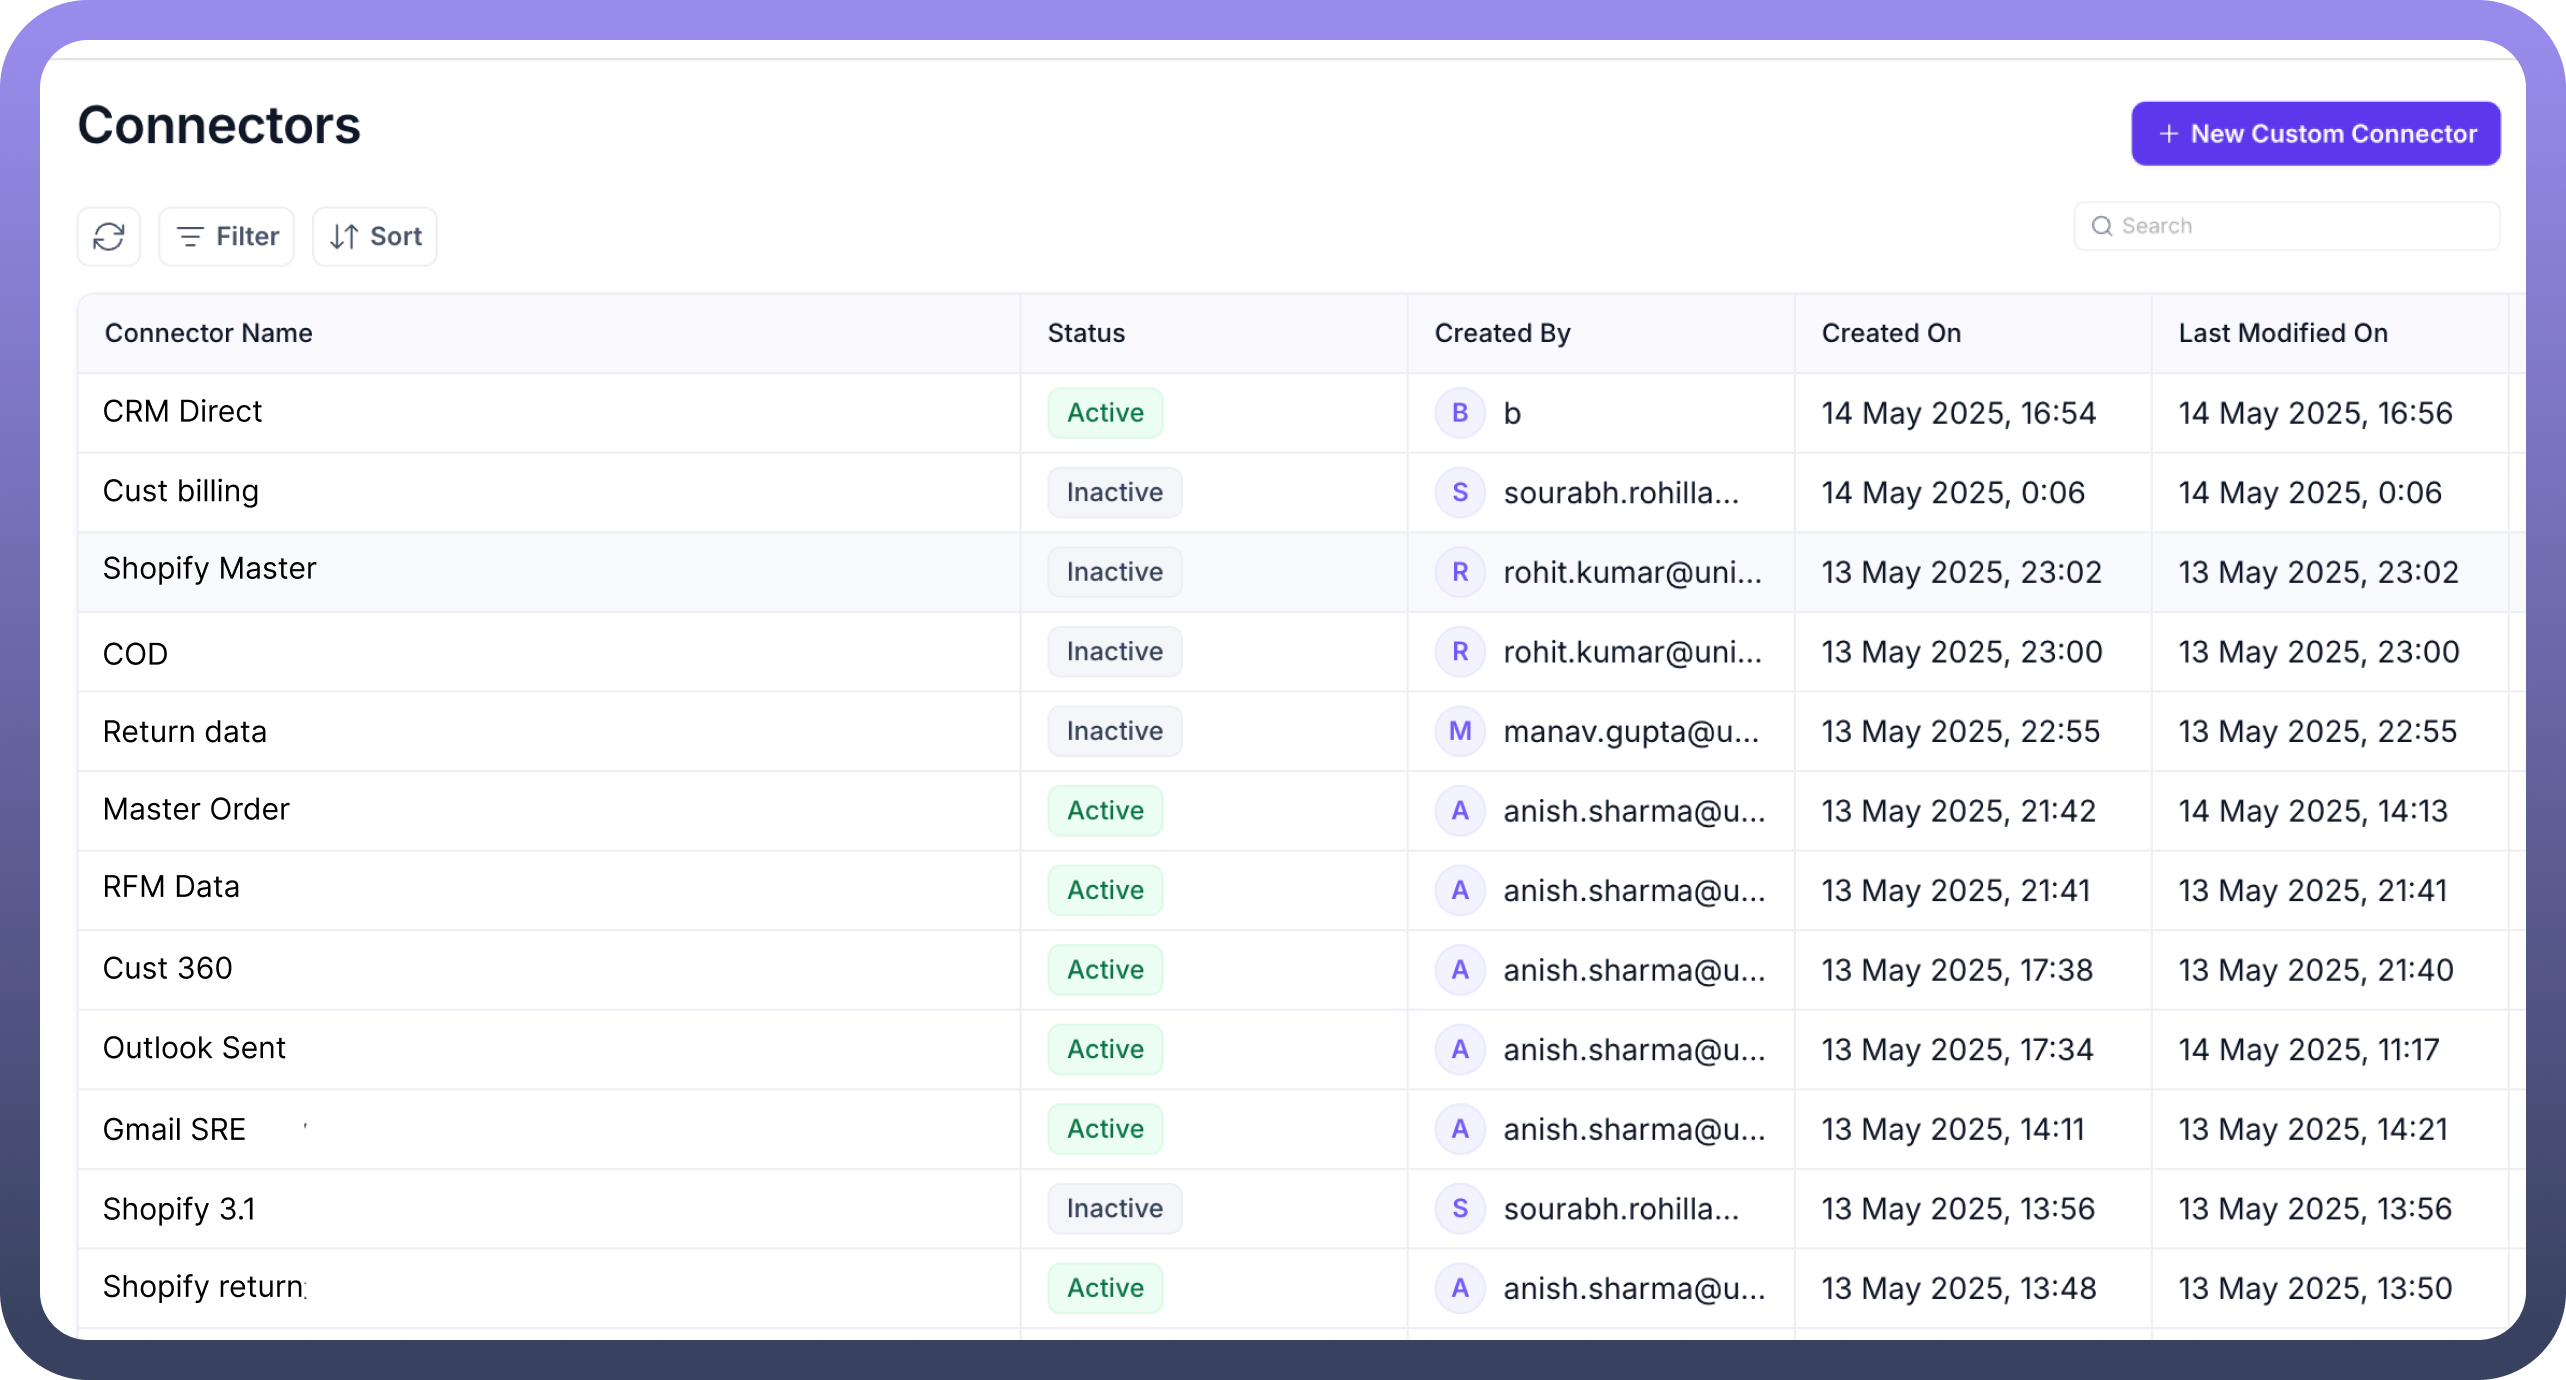
Task: Click Active status badge for Gmail SRE
Action: (x=1105, y=1129)
